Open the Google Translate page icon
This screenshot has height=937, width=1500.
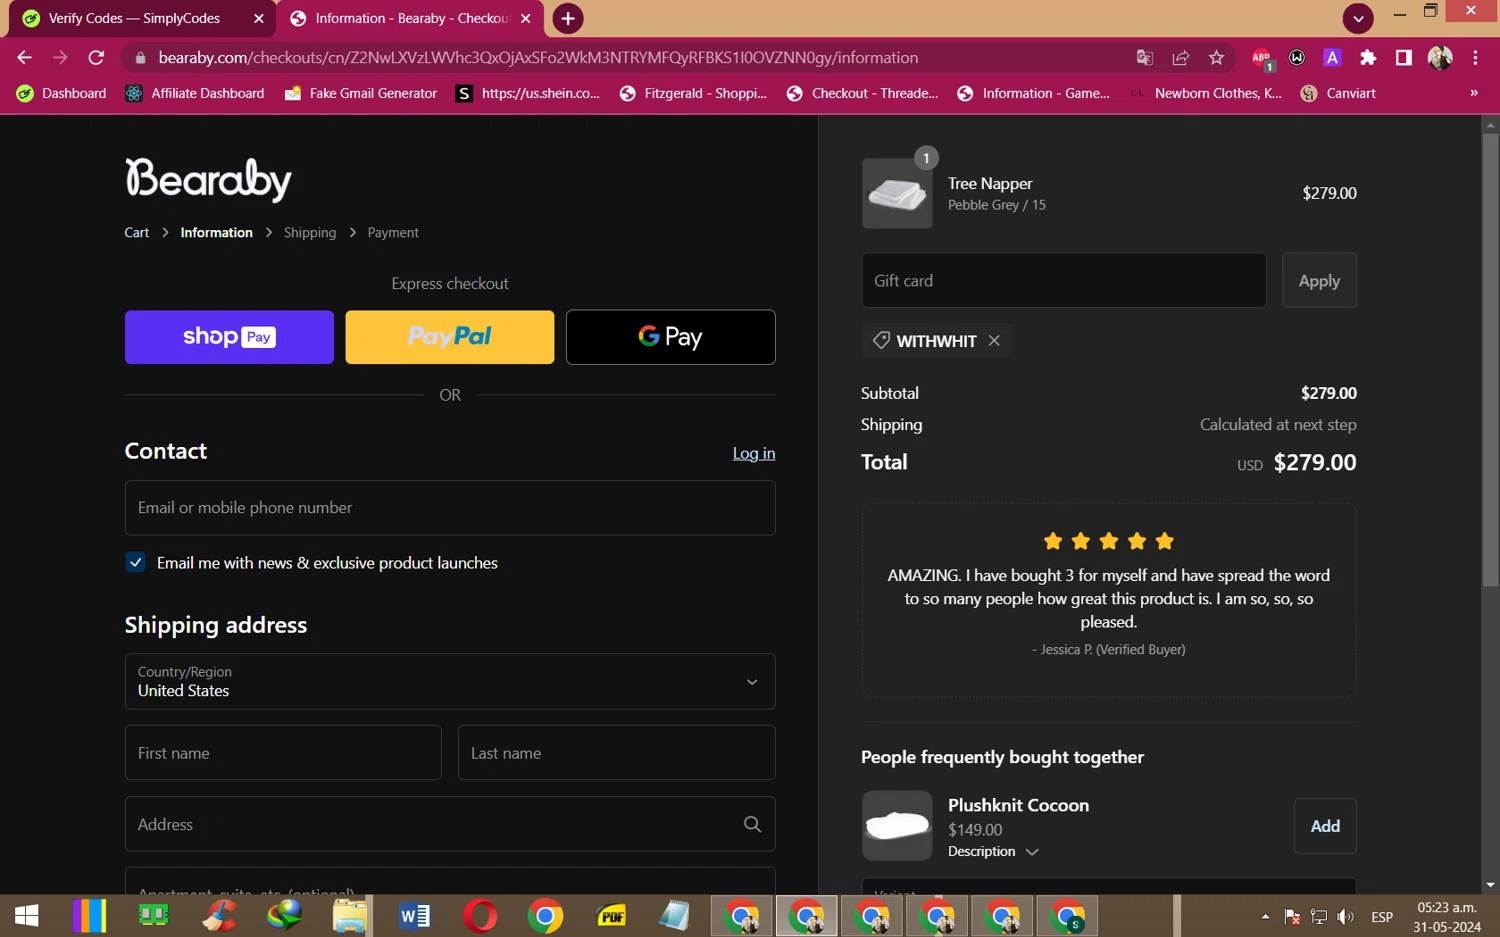pos(1145,58)
